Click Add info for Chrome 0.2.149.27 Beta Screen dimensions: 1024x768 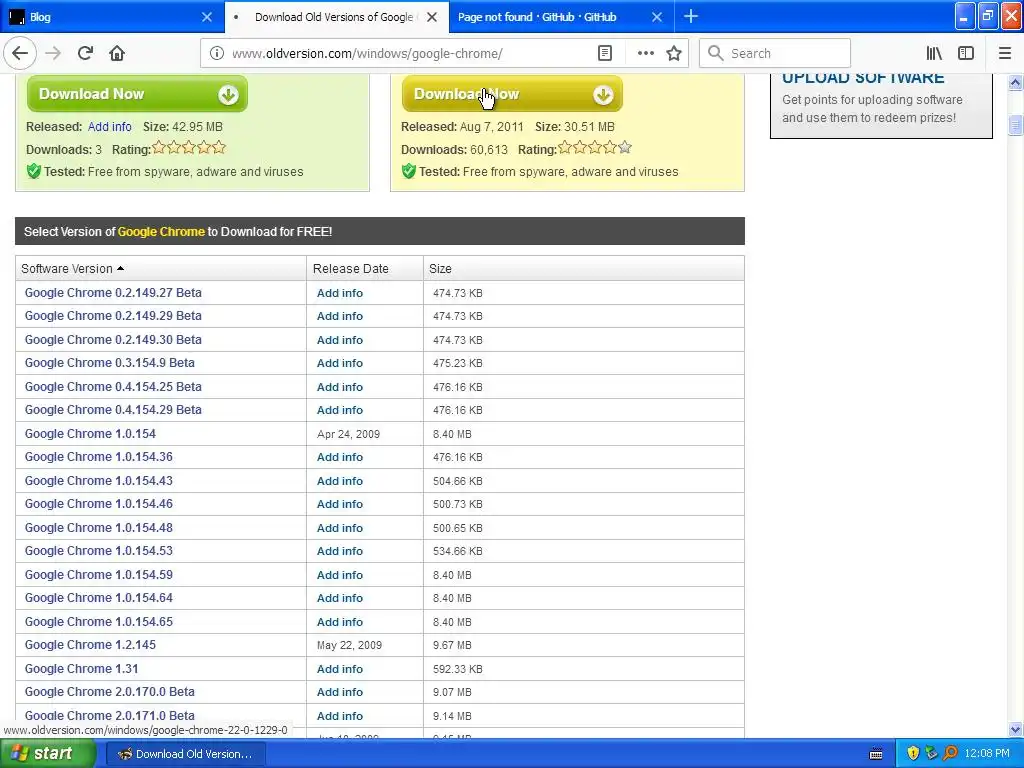340,293
